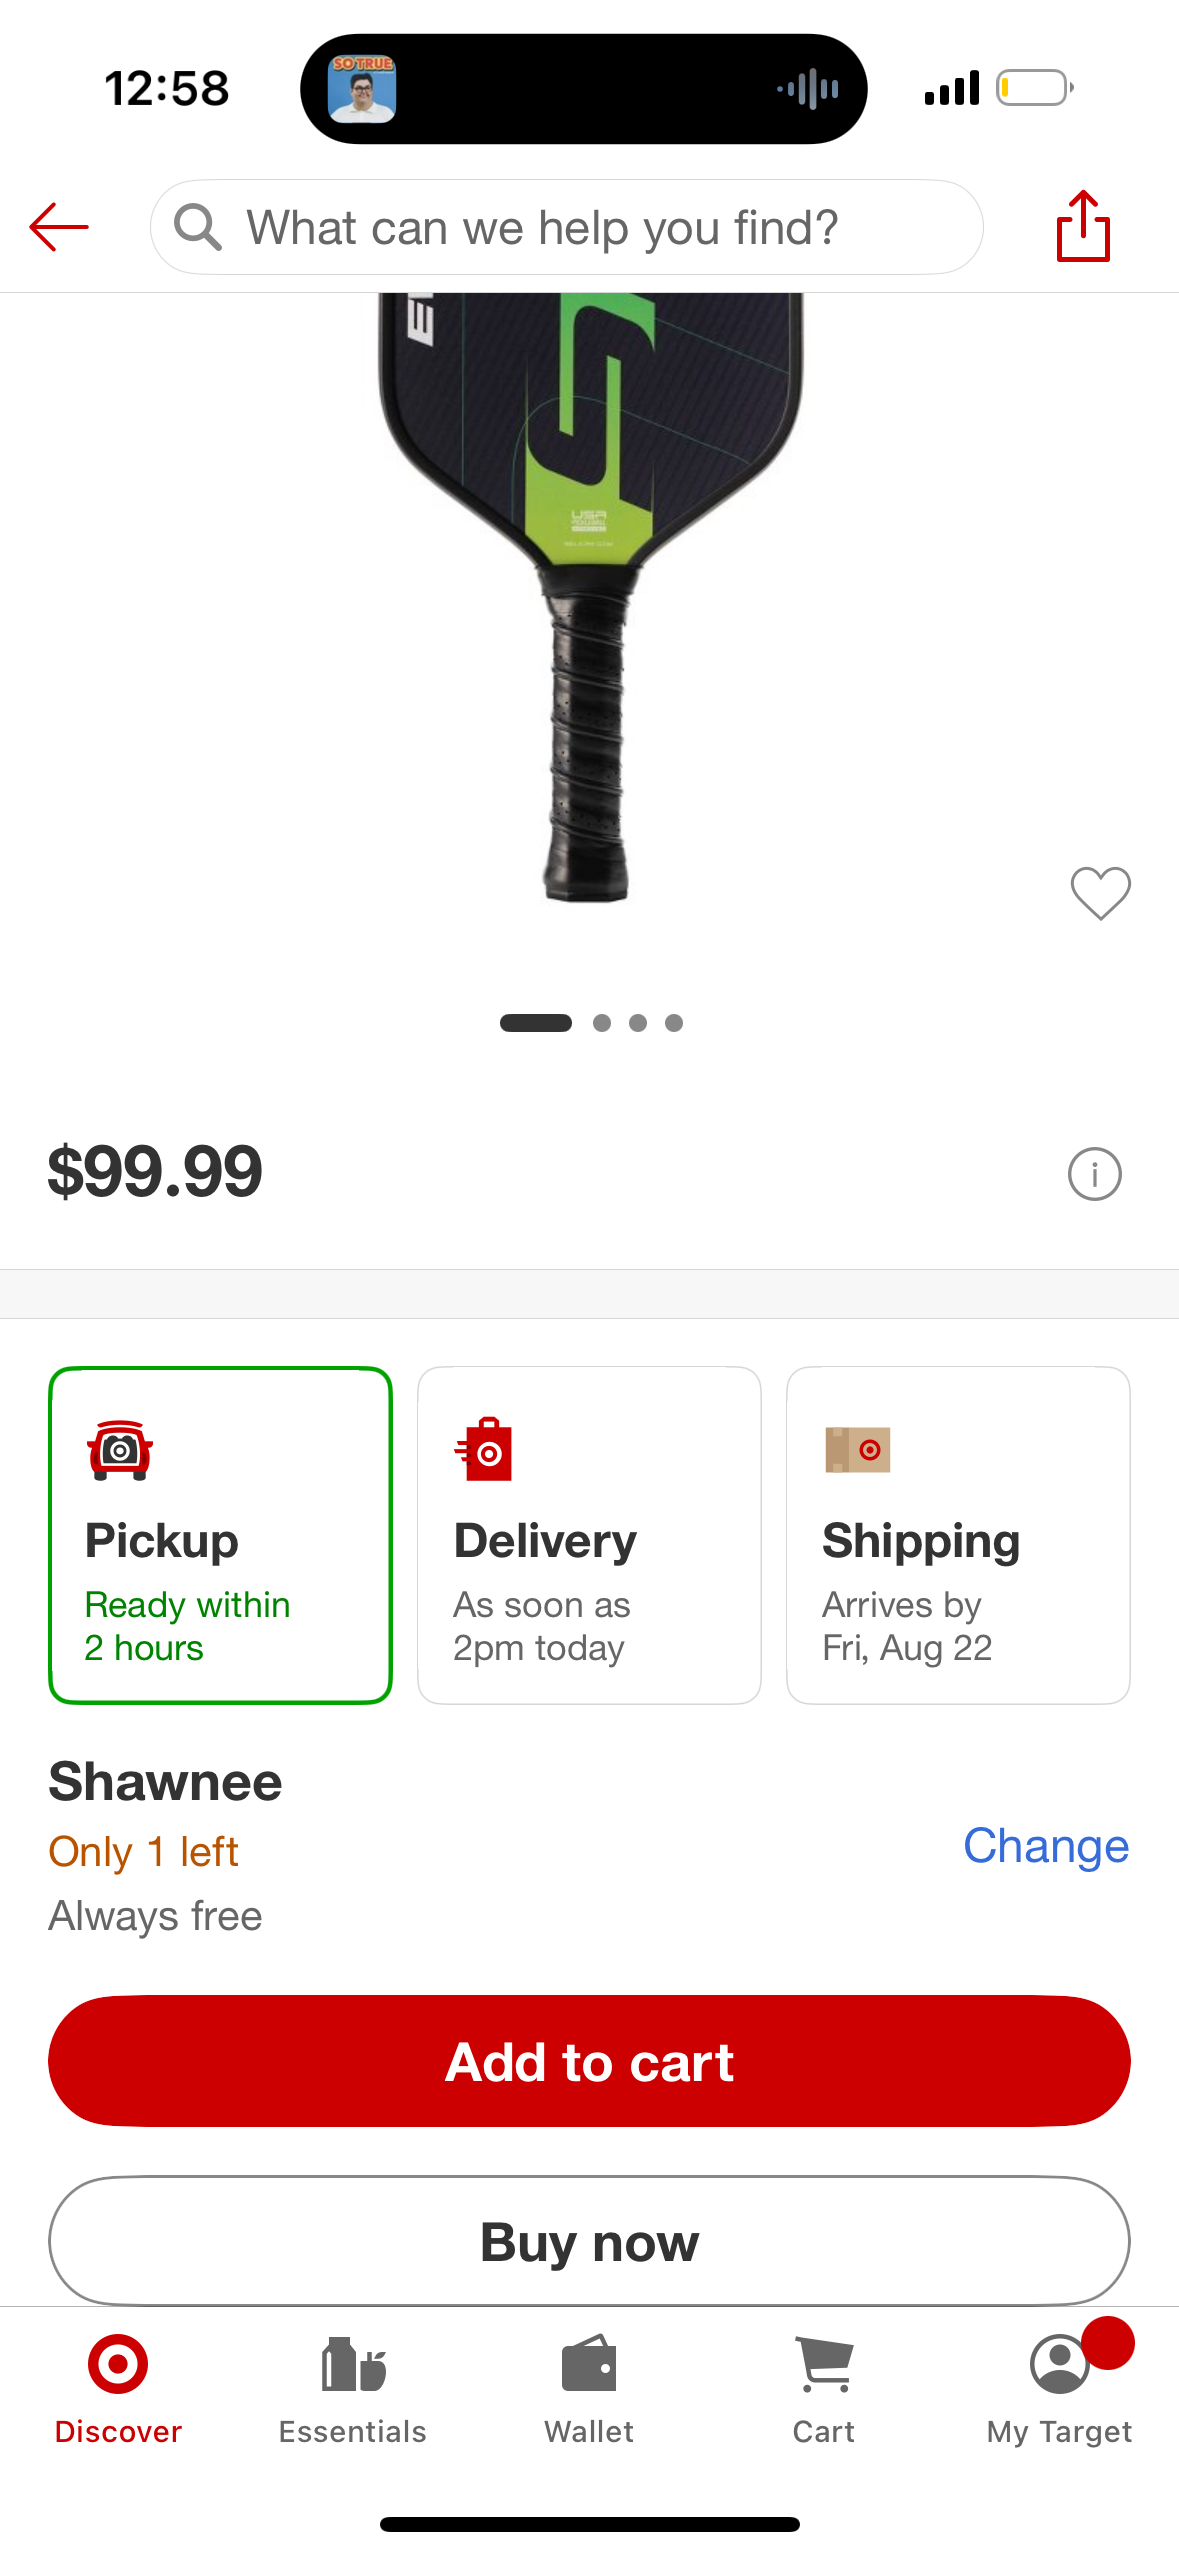Open the share sheet icon
Screen dimensions: 1179x2556
[1083, 227]
